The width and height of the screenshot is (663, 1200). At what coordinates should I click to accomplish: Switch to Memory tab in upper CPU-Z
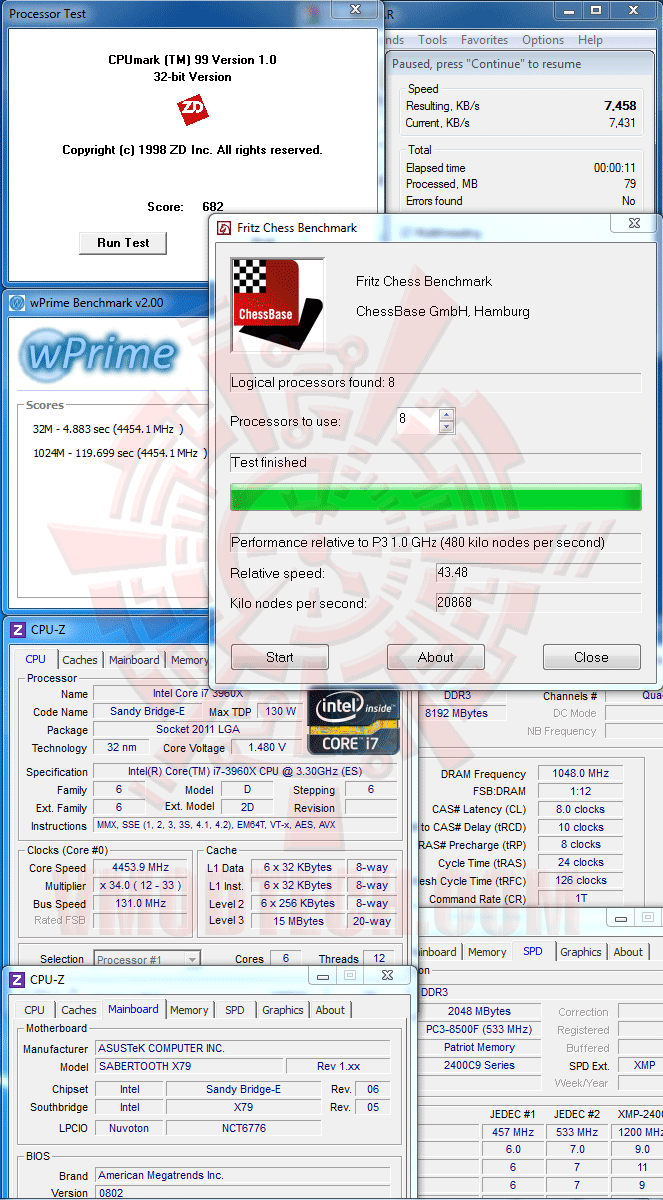pos(189,660)
